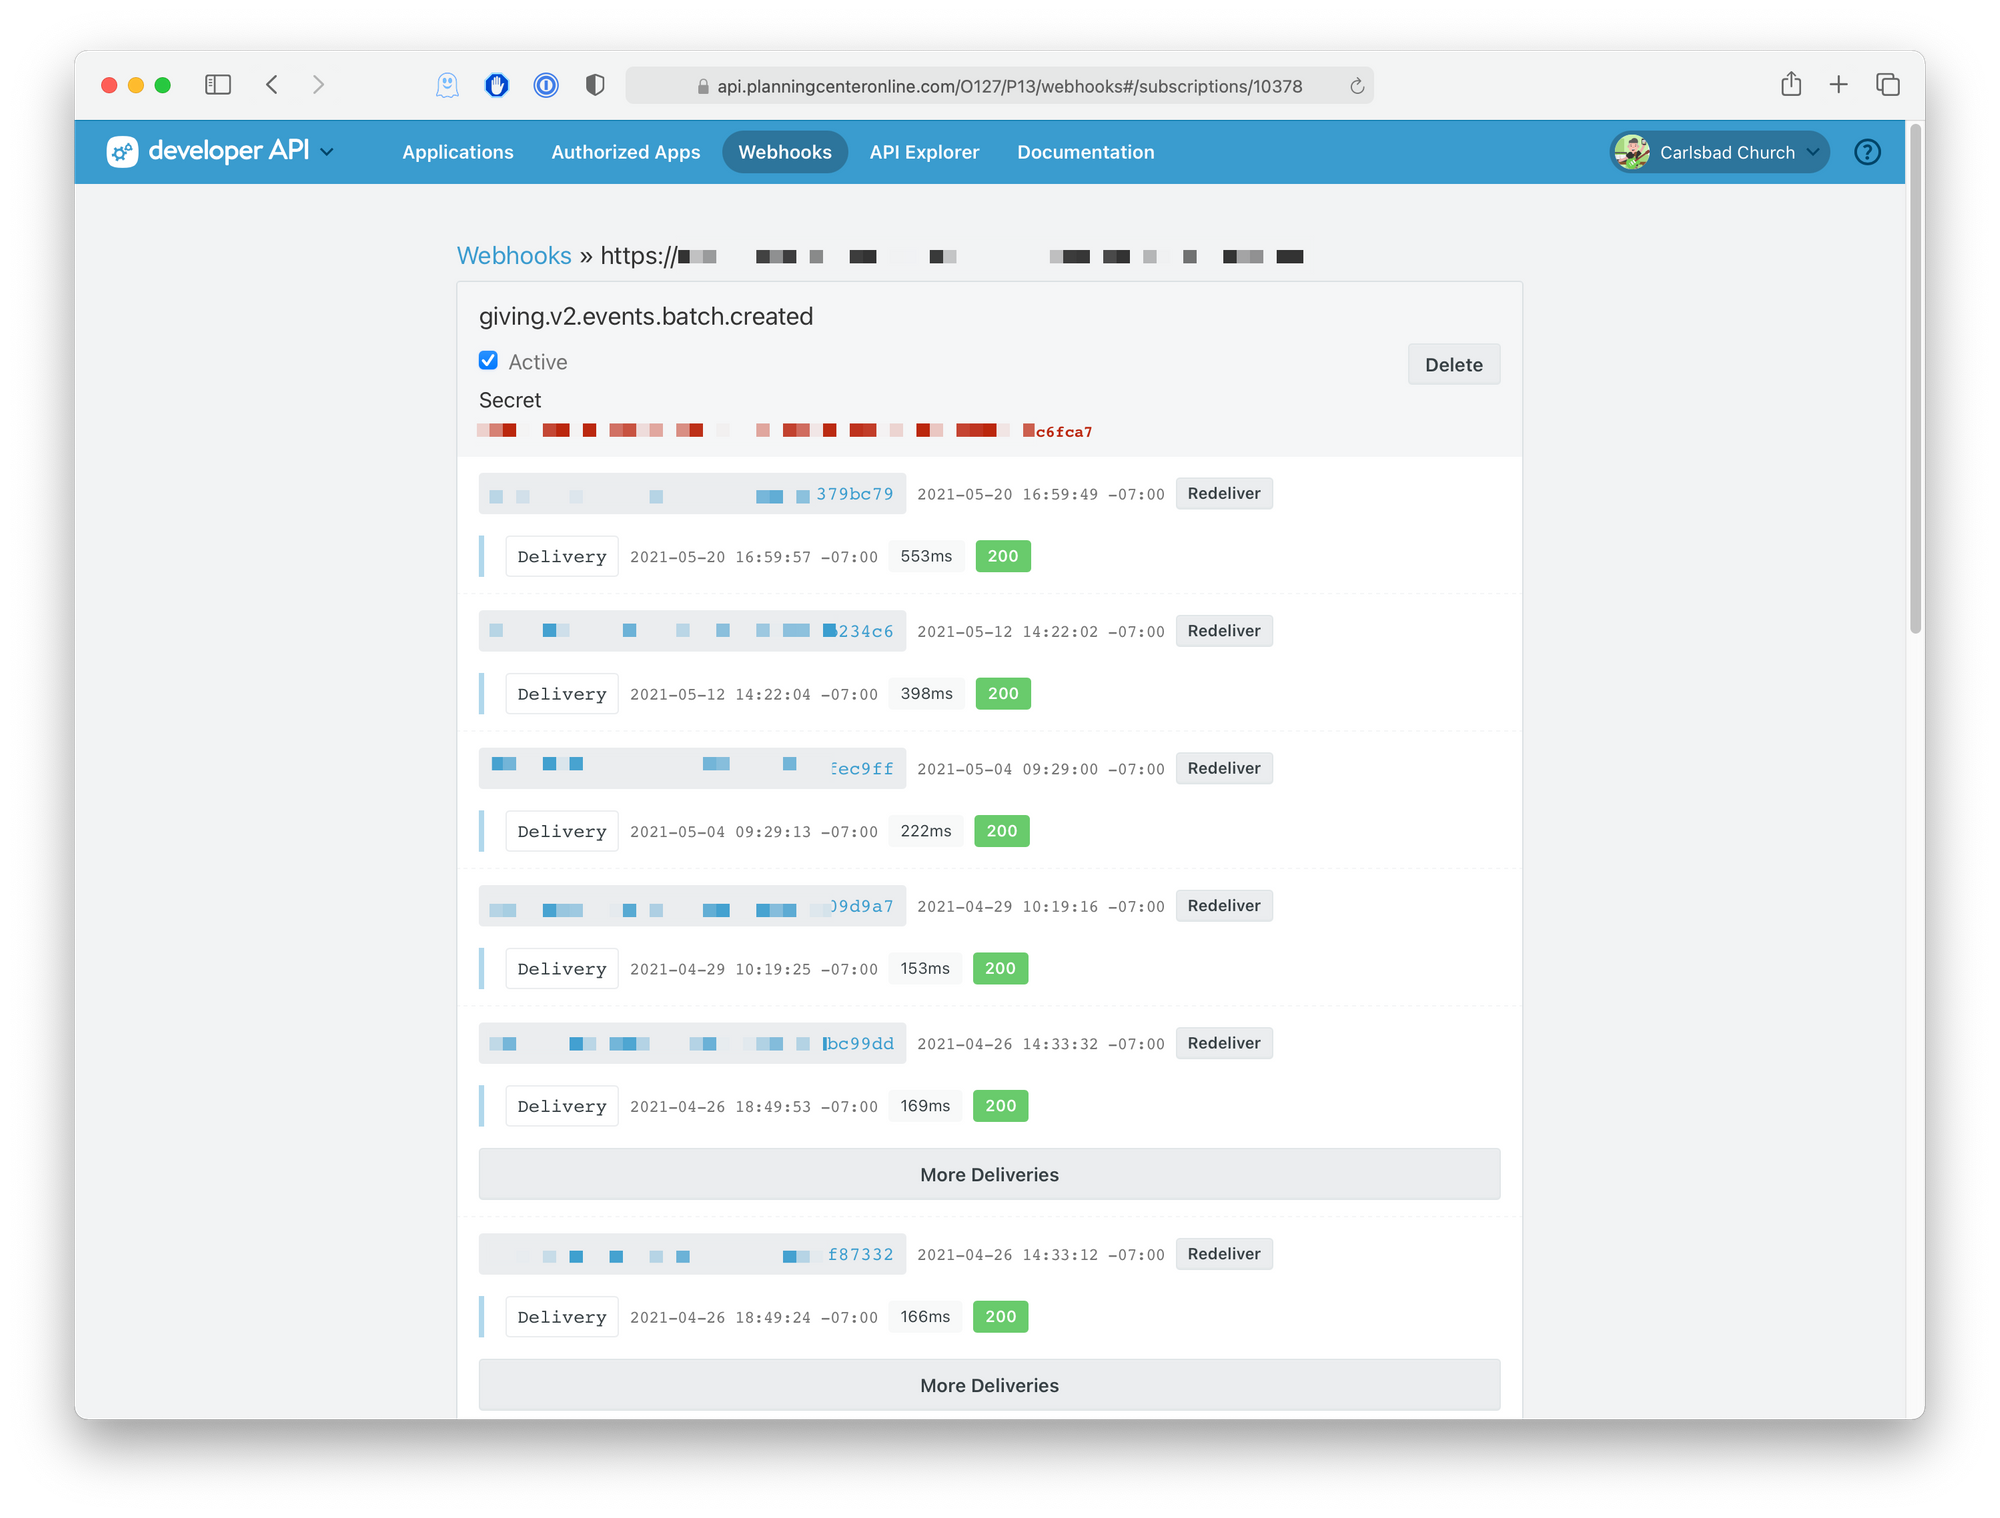Click the Ghostery ghost extension icon
This screenshot has width=2000, height=1518.
(447, 86)
